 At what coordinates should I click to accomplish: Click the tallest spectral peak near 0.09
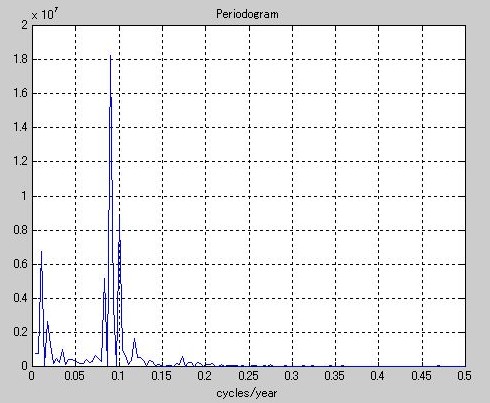point(110,56)
